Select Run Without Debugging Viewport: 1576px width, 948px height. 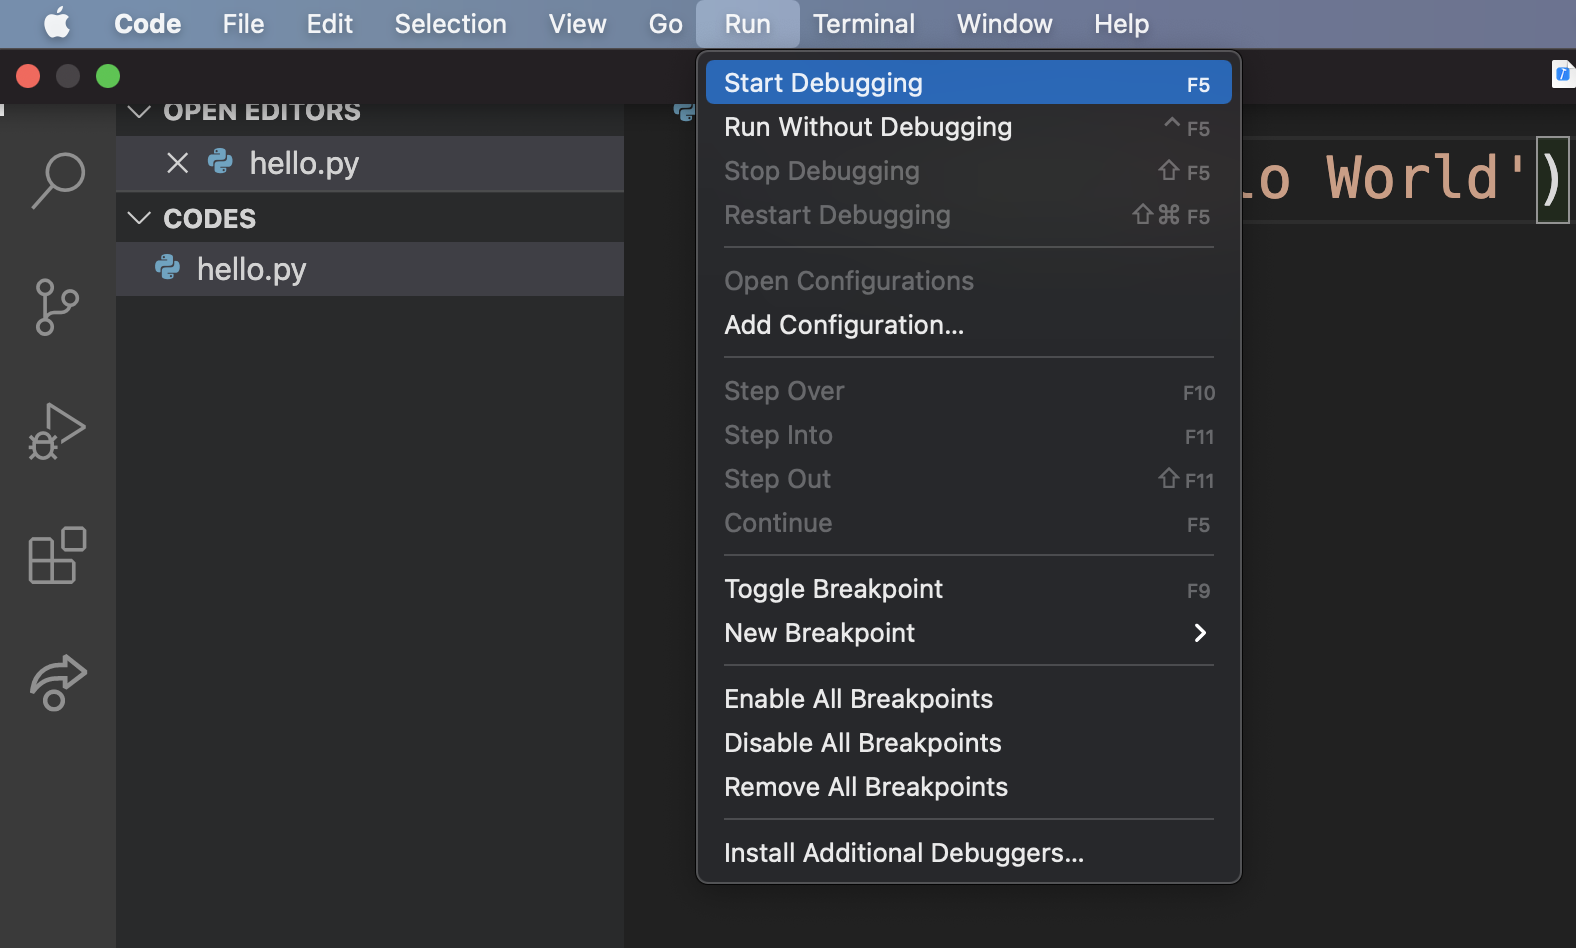(868, 127)
